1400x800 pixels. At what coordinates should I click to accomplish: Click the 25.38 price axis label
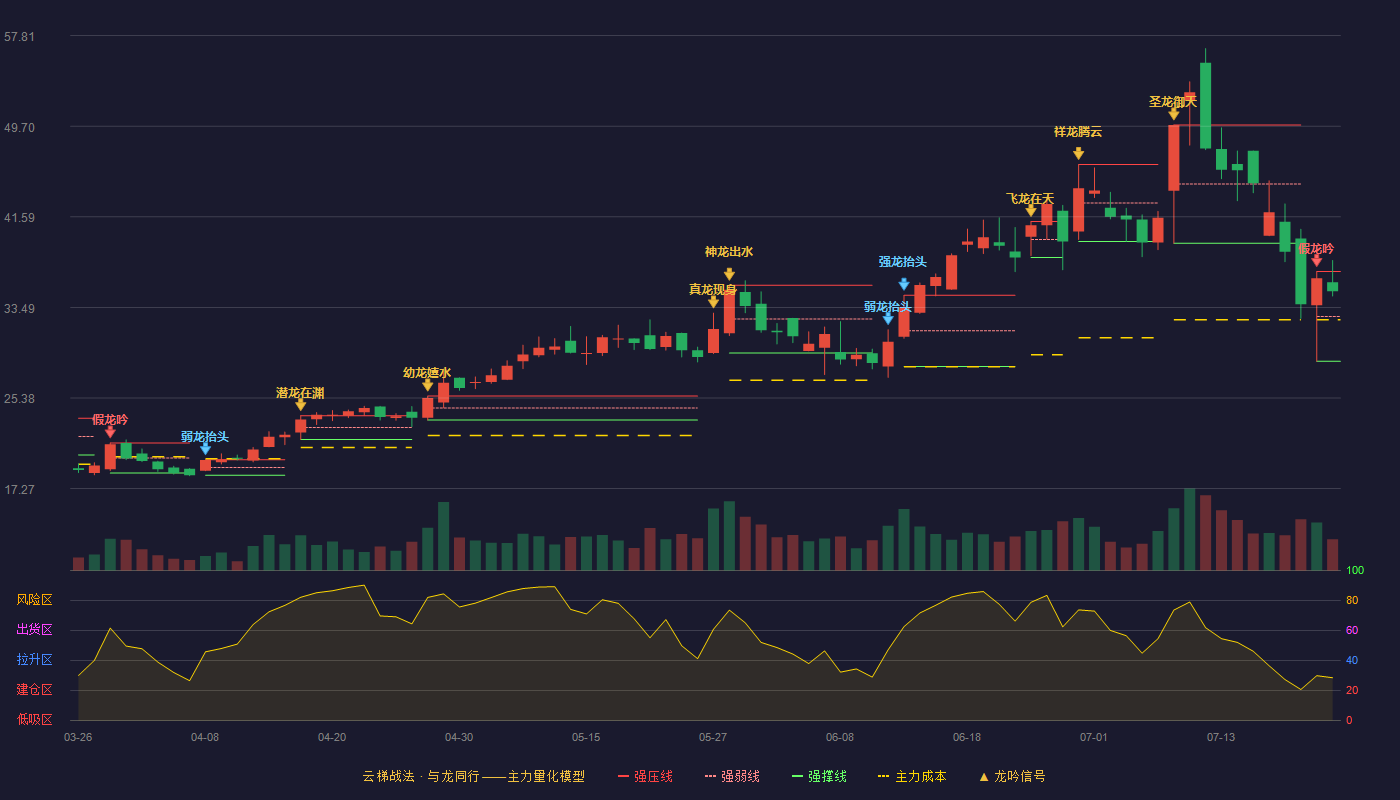point(19,398)
